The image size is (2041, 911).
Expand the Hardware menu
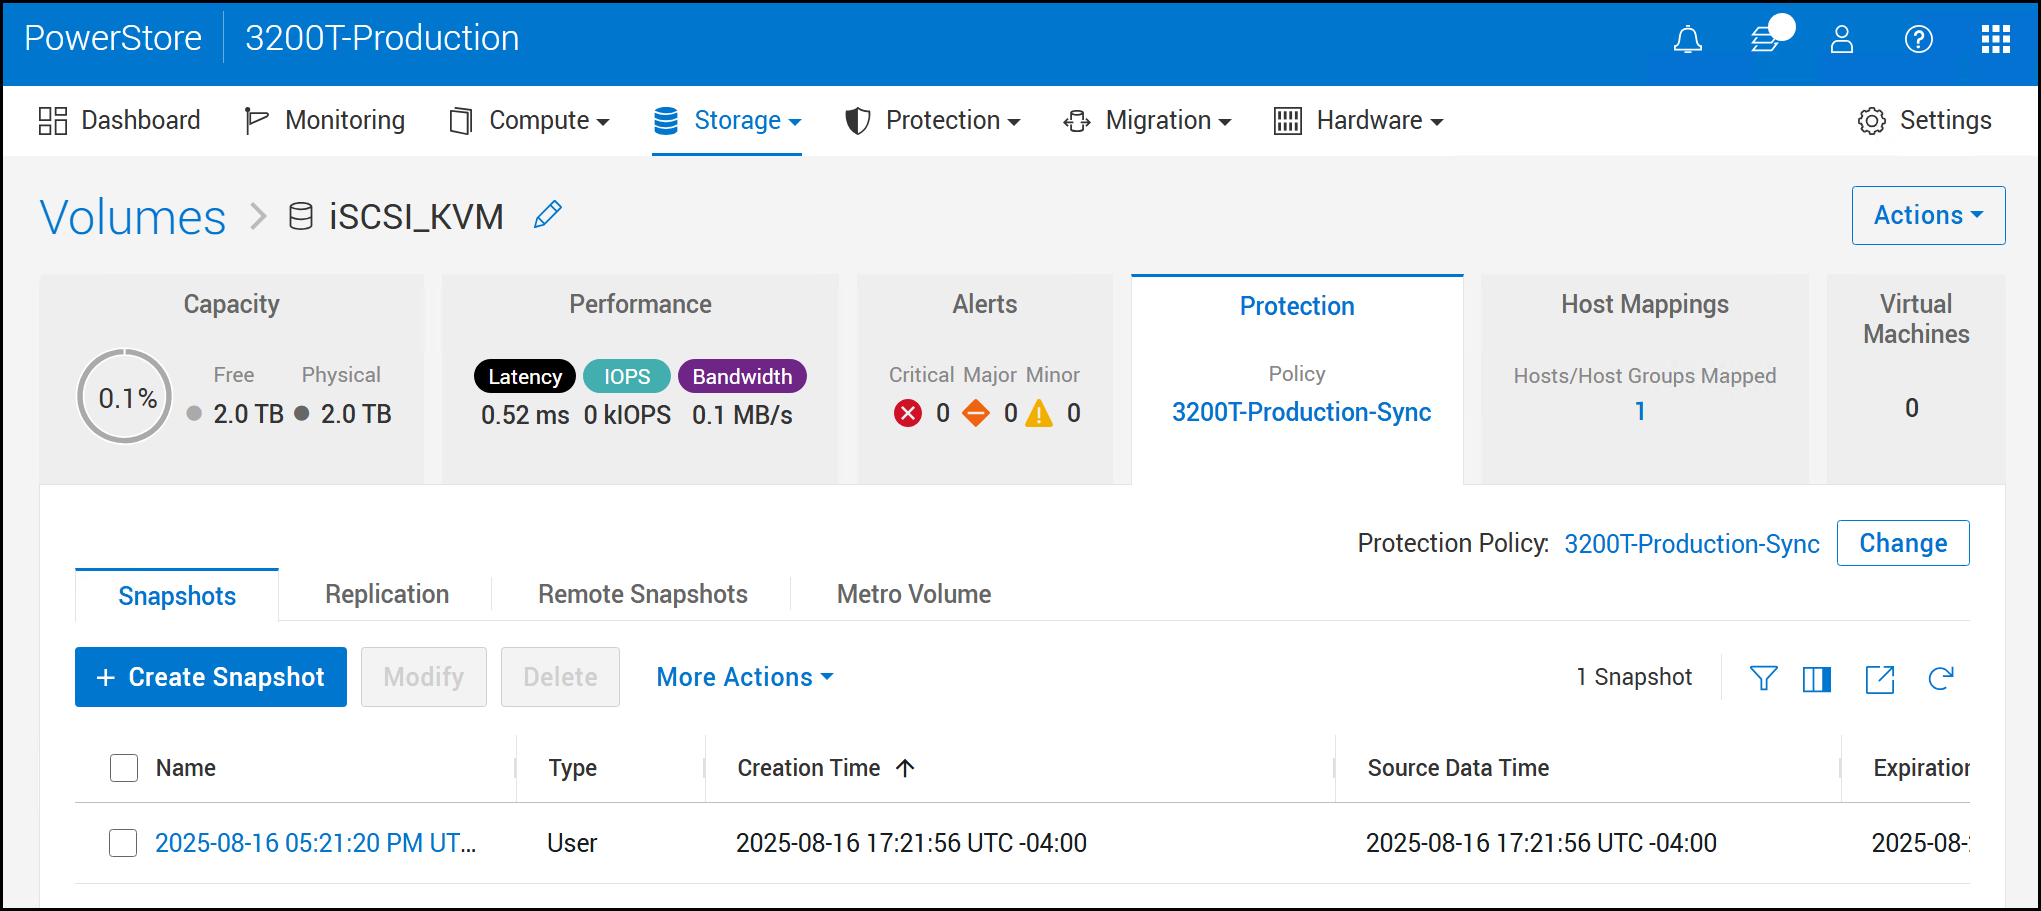tap(1359, 120)
